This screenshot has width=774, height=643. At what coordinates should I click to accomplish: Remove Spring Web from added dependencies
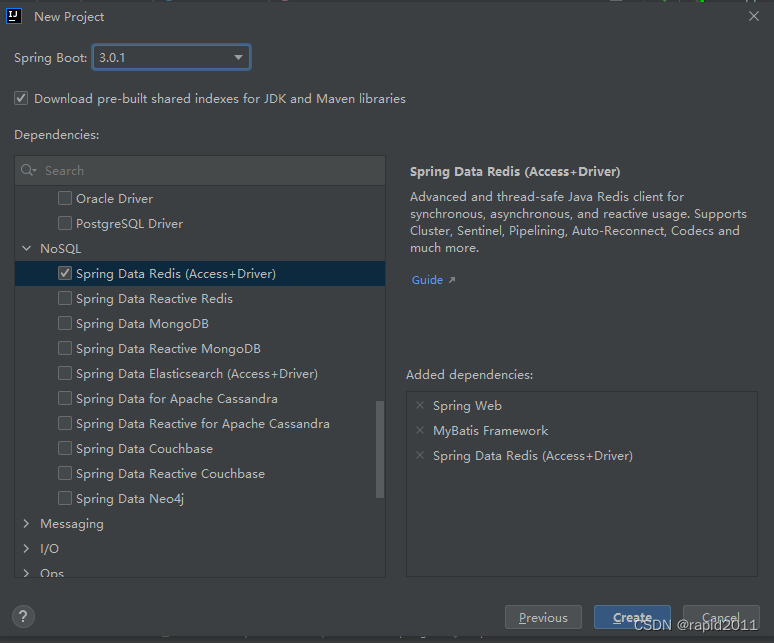[x=420, y=405]
